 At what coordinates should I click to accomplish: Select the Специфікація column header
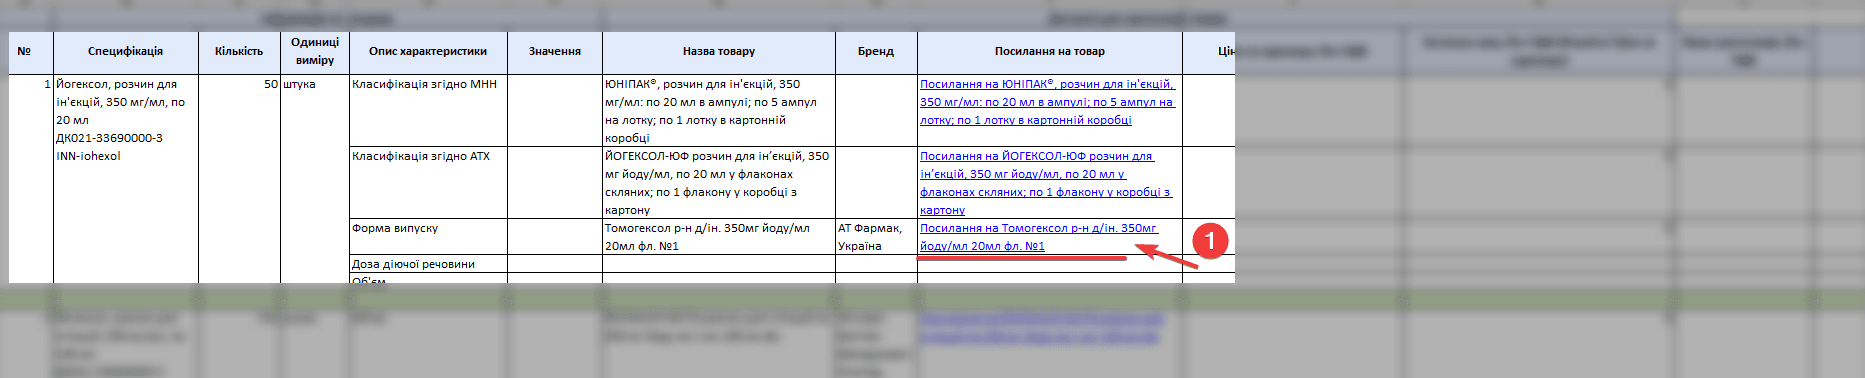click(126, 52)
